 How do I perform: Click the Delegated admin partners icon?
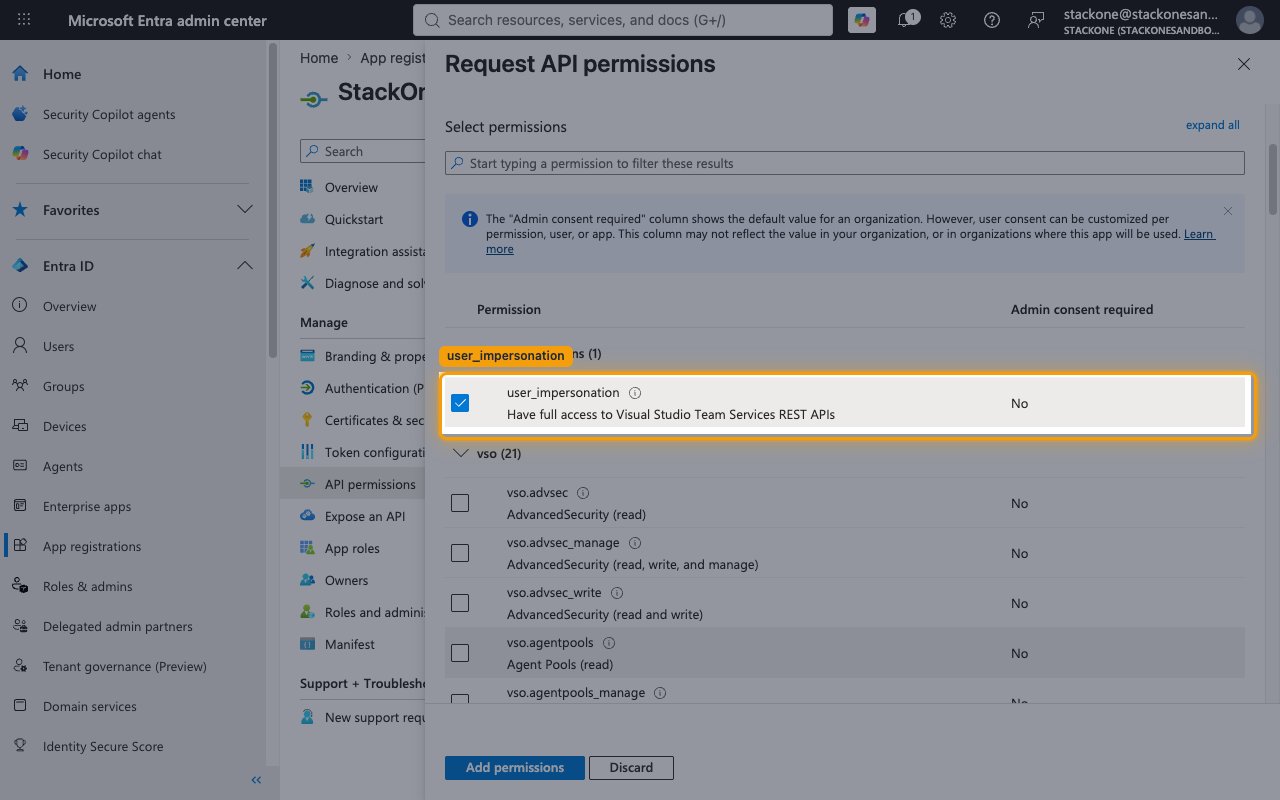[x=20, y=626]
